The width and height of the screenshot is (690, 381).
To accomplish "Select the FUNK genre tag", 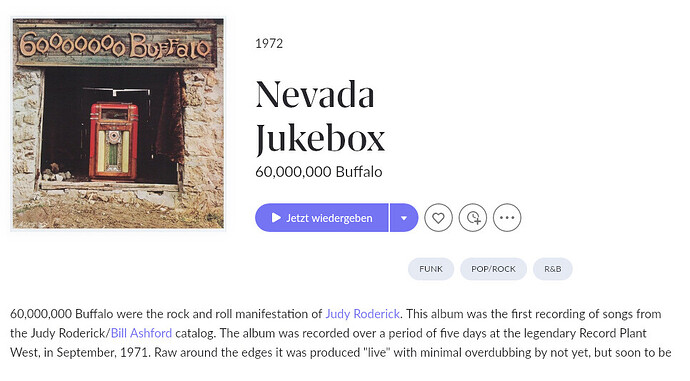I will tap(431, 269).
